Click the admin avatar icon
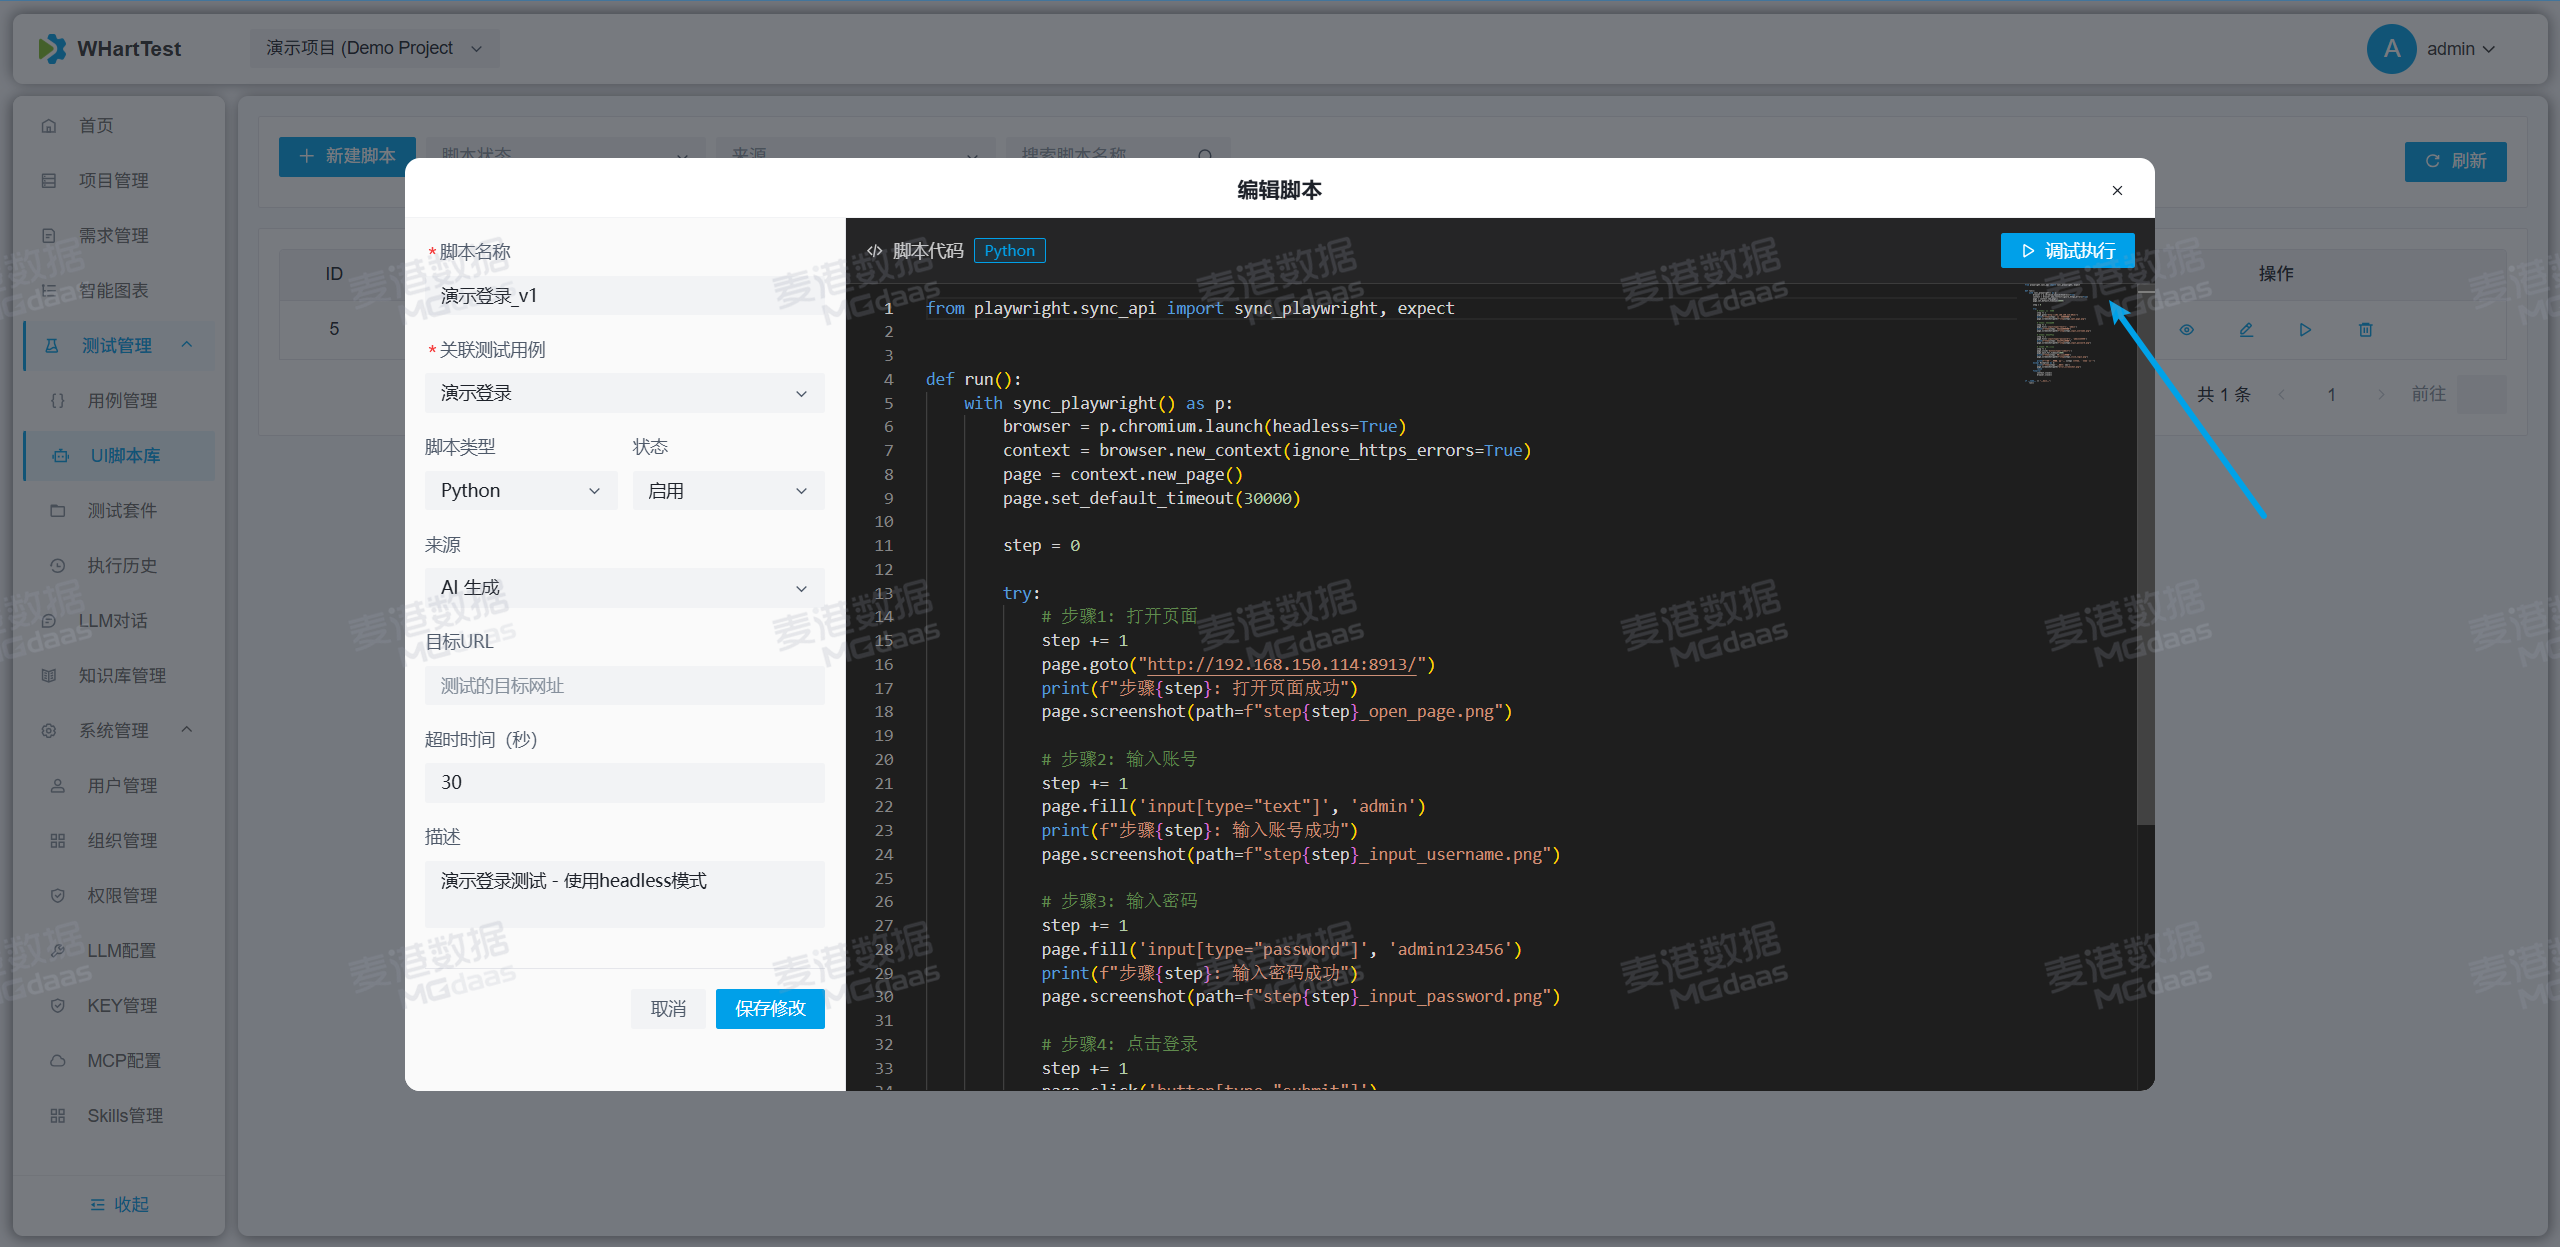Viewport: 2560px width, 1247px height. pyautogui.click(x=2391, y=48)
